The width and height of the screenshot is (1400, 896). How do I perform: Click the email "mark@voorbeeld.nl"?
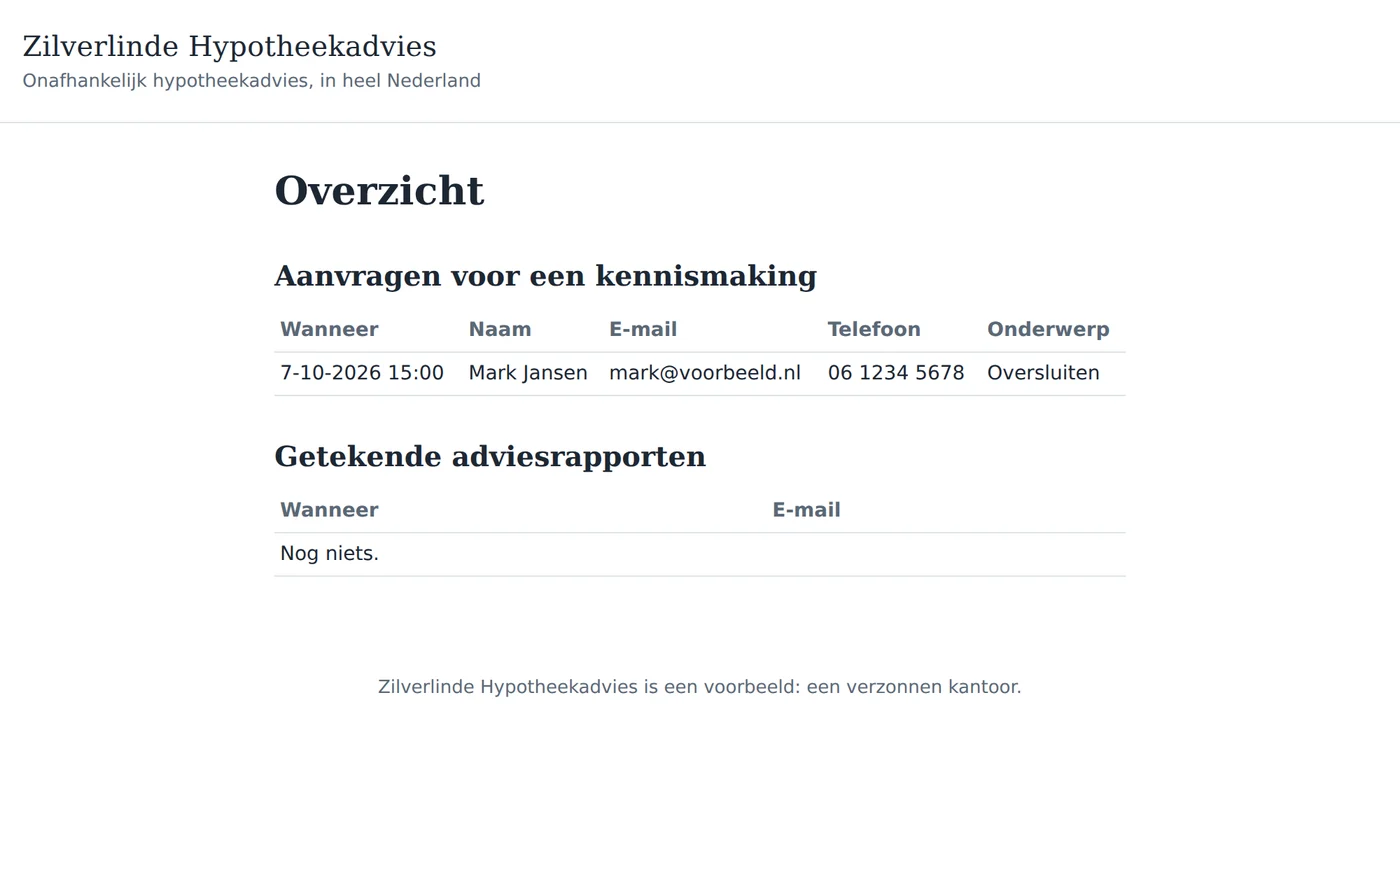[705, 373]
